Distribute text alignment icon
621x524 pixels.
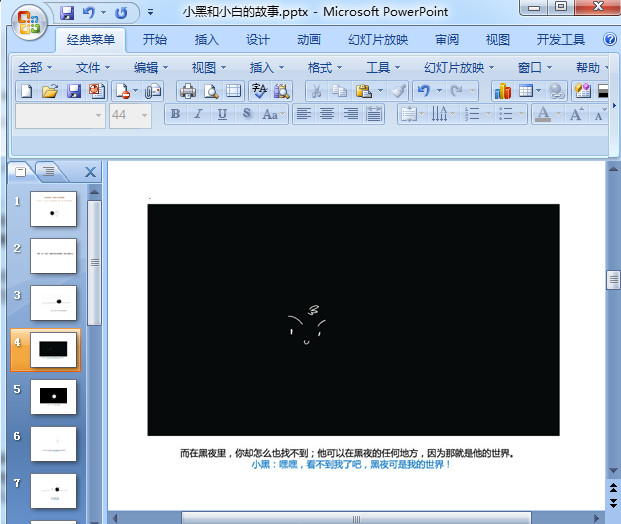click(374, 114)
